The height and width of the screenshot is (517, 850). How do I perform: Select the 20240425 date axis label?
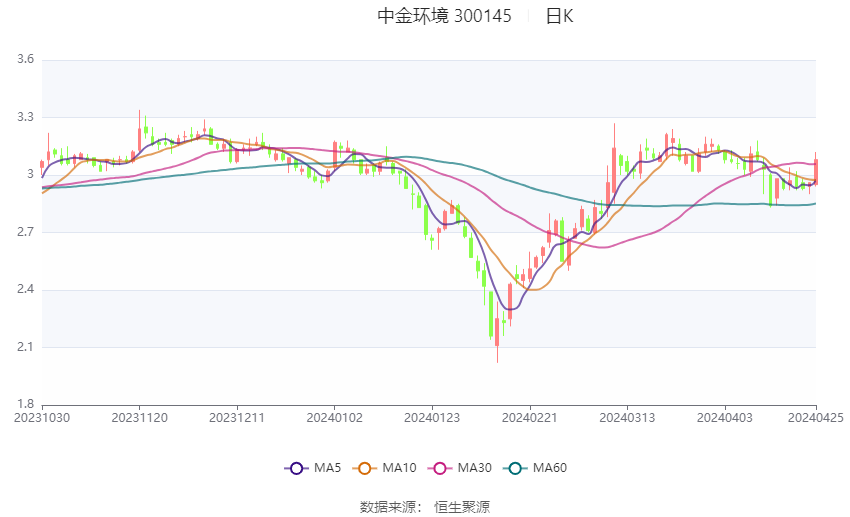pos(815,418)
